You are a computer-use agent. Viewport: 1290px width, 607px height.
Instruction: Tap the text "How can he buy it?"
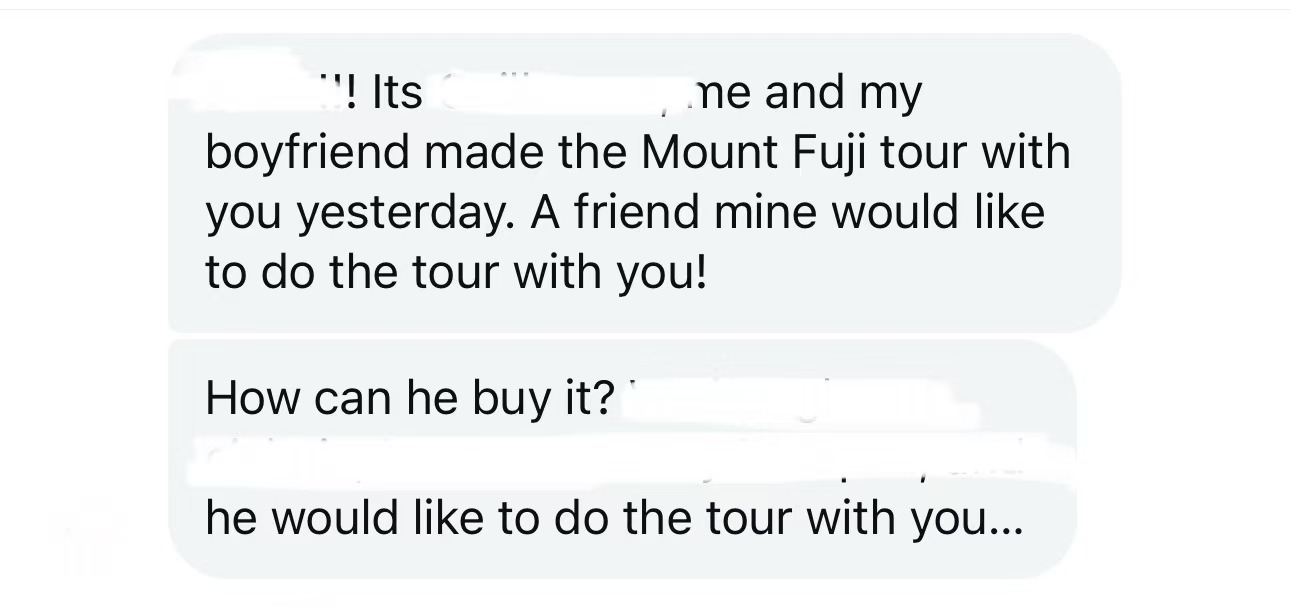click(x=410, y=398)
